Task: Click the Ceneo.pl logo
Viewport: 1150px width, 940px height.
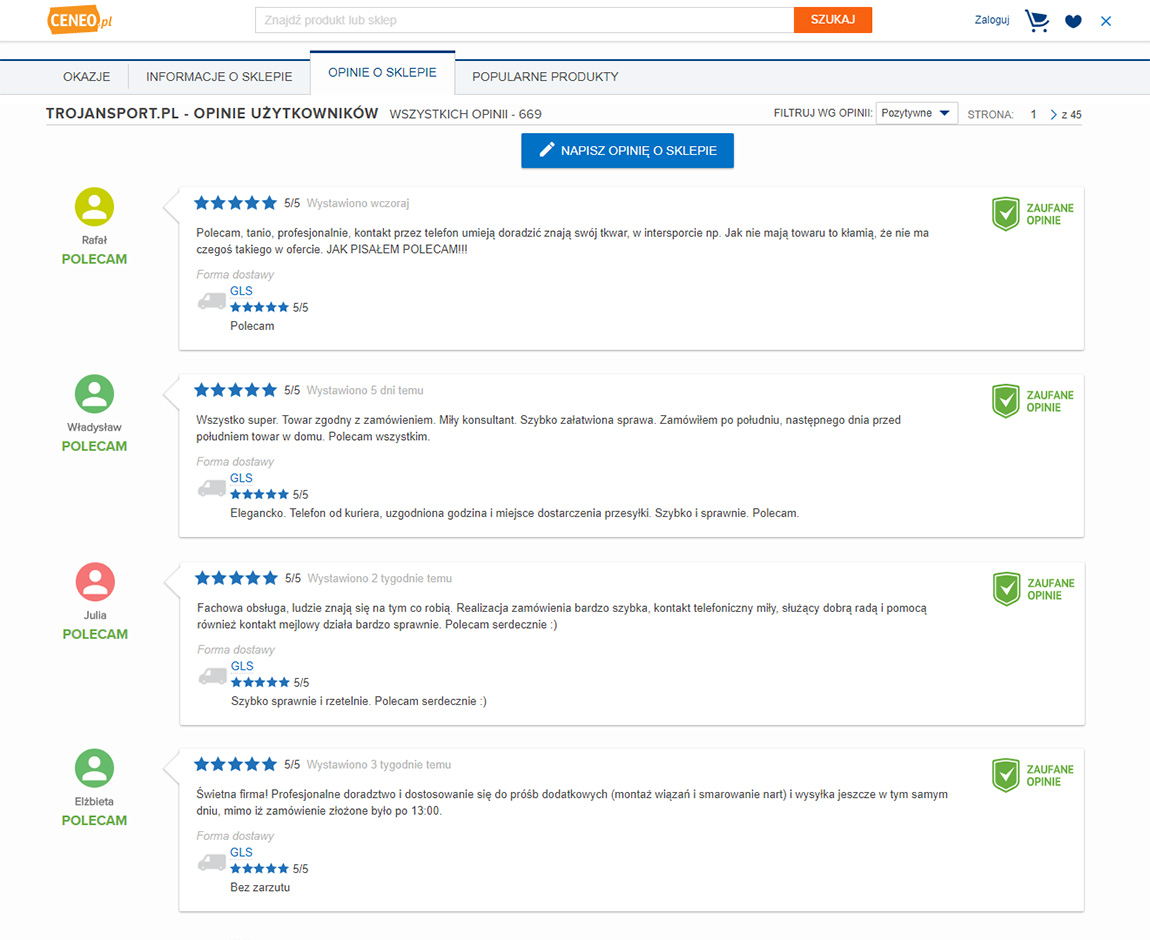Action: pos(80,20)
